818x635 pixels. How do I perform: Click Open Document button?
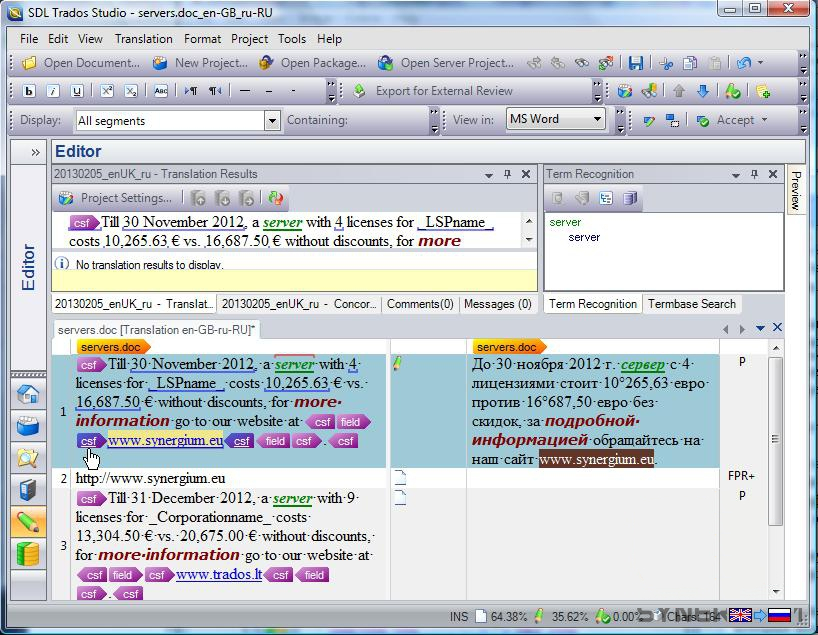(x=81, y=63)
